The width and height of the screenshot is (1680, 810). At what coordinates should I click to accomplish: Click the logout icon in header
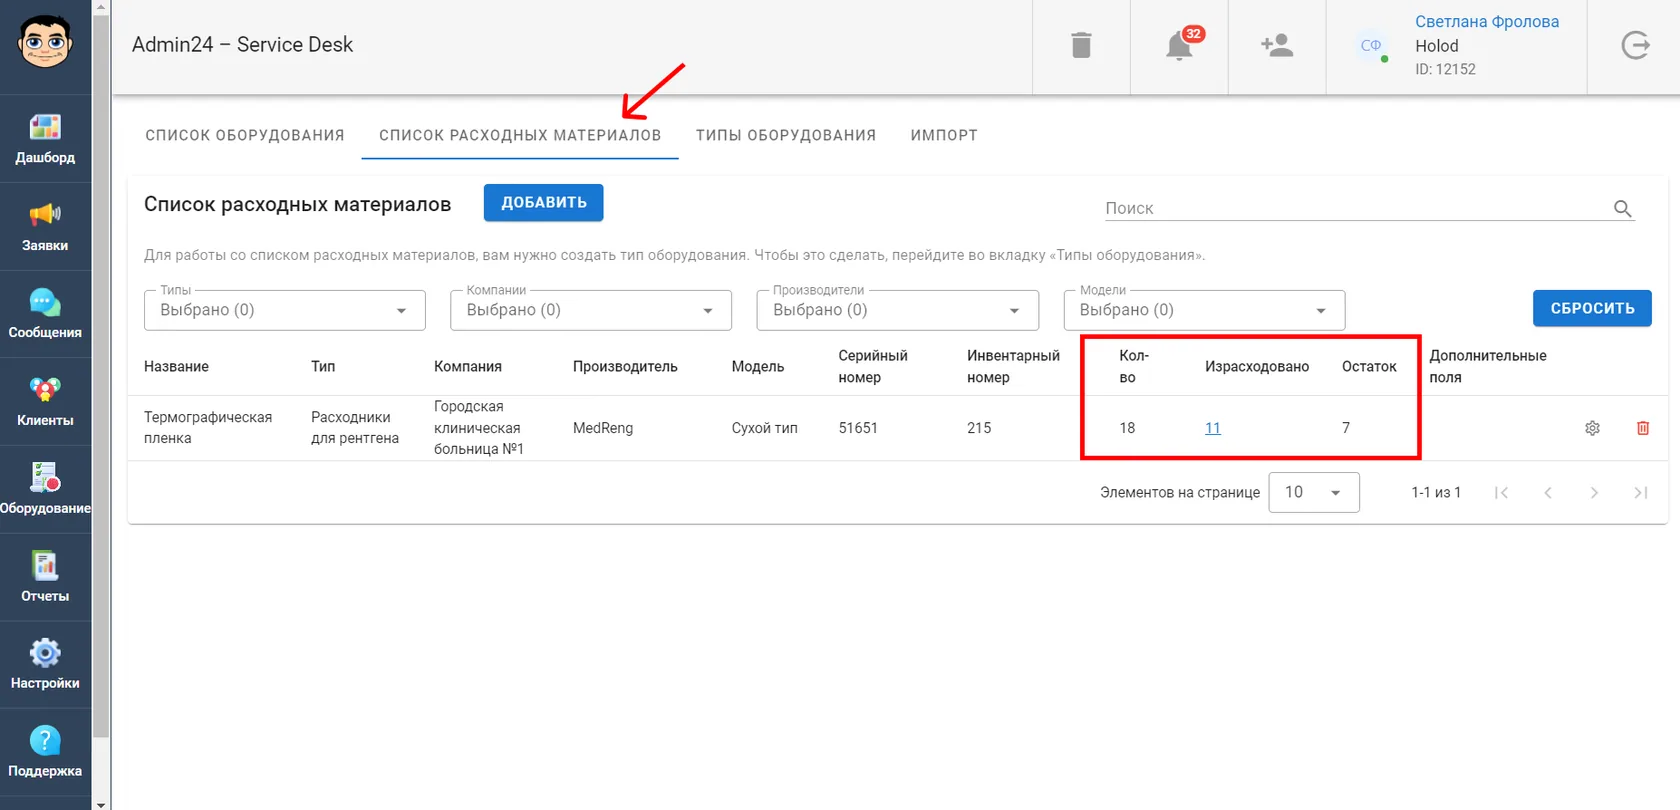tap(1635, 45)
